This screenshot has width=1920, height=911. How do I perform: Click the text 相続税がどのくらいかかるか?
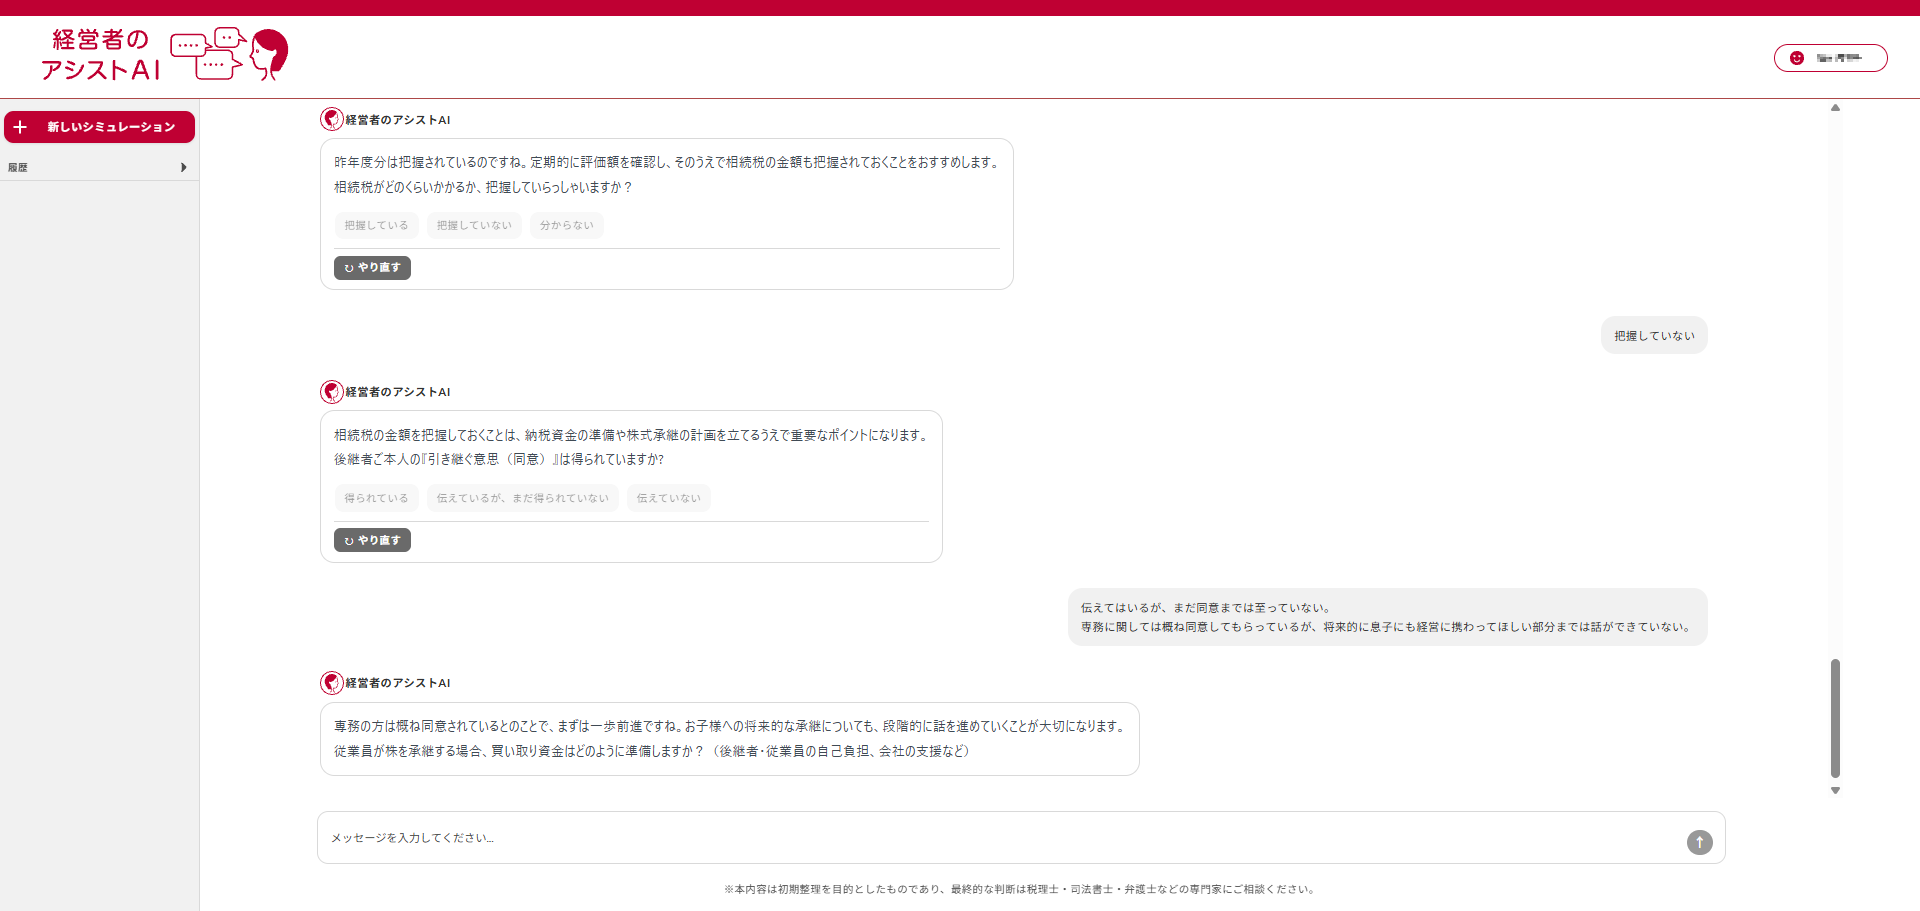pyautogui.click(x=406, y=187)
